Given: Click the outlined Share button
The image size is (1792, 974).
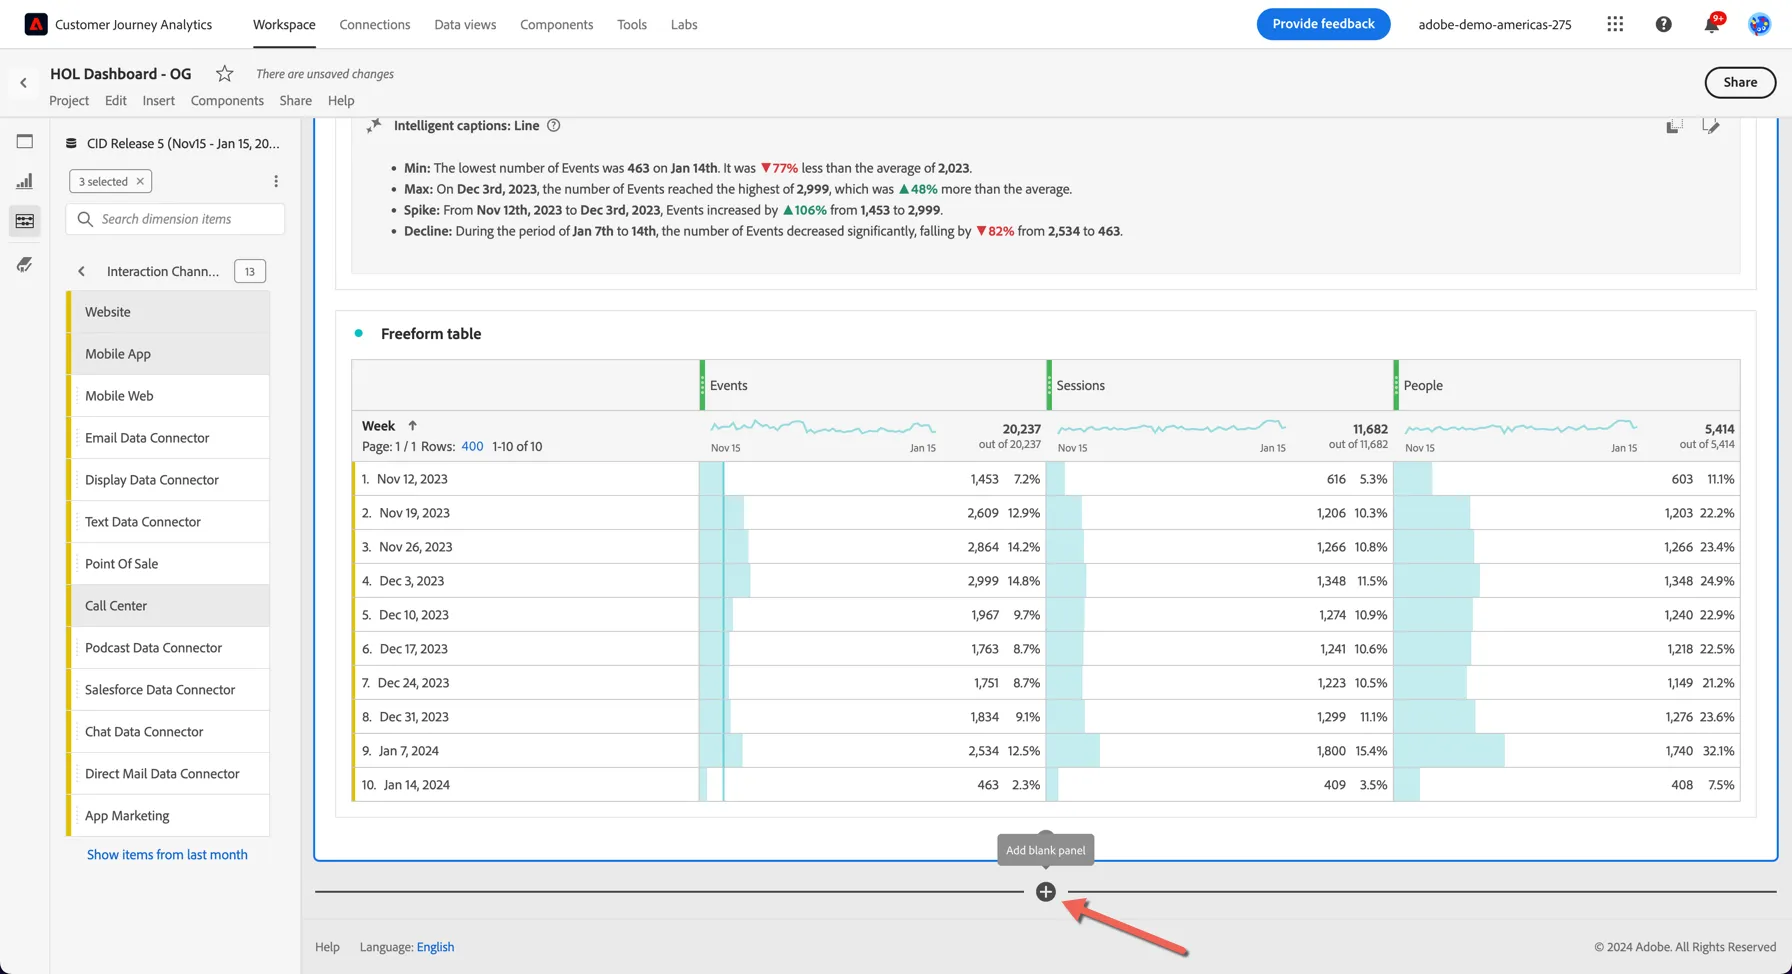Looking at the screenshot, I should [1740, 82].
